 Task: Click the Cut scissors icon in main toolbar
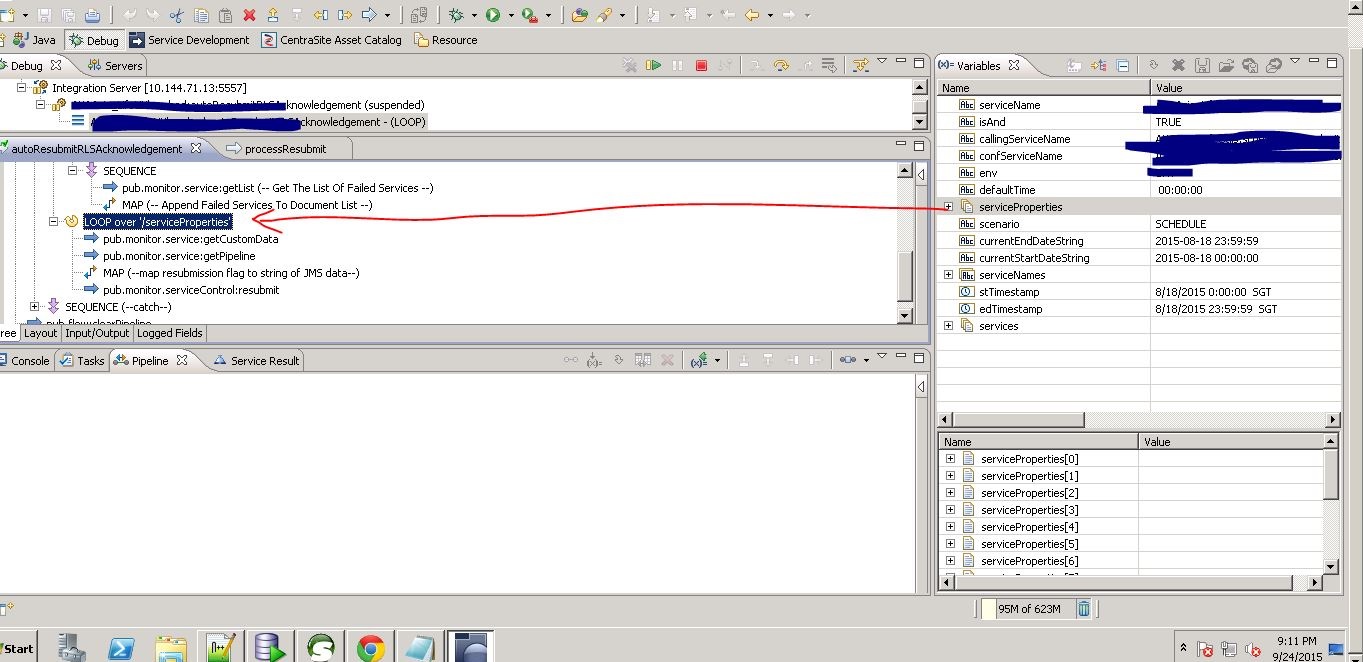[177, 15]
